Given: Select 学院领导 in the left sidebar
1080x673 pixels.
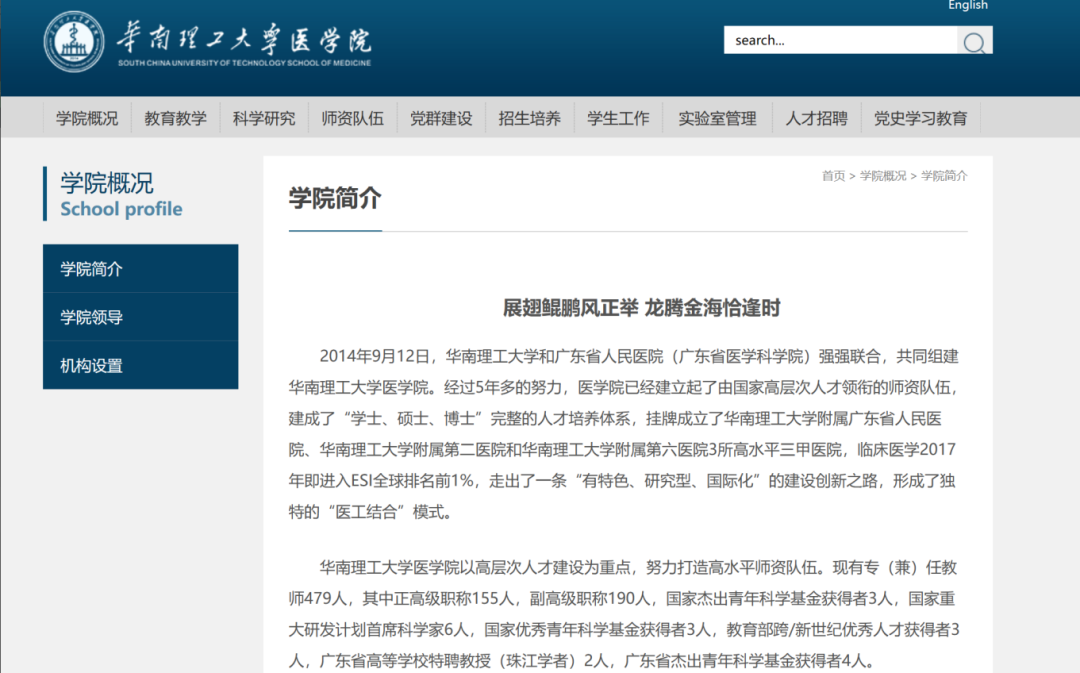Looking at the screenshot, I should (141, 317).
